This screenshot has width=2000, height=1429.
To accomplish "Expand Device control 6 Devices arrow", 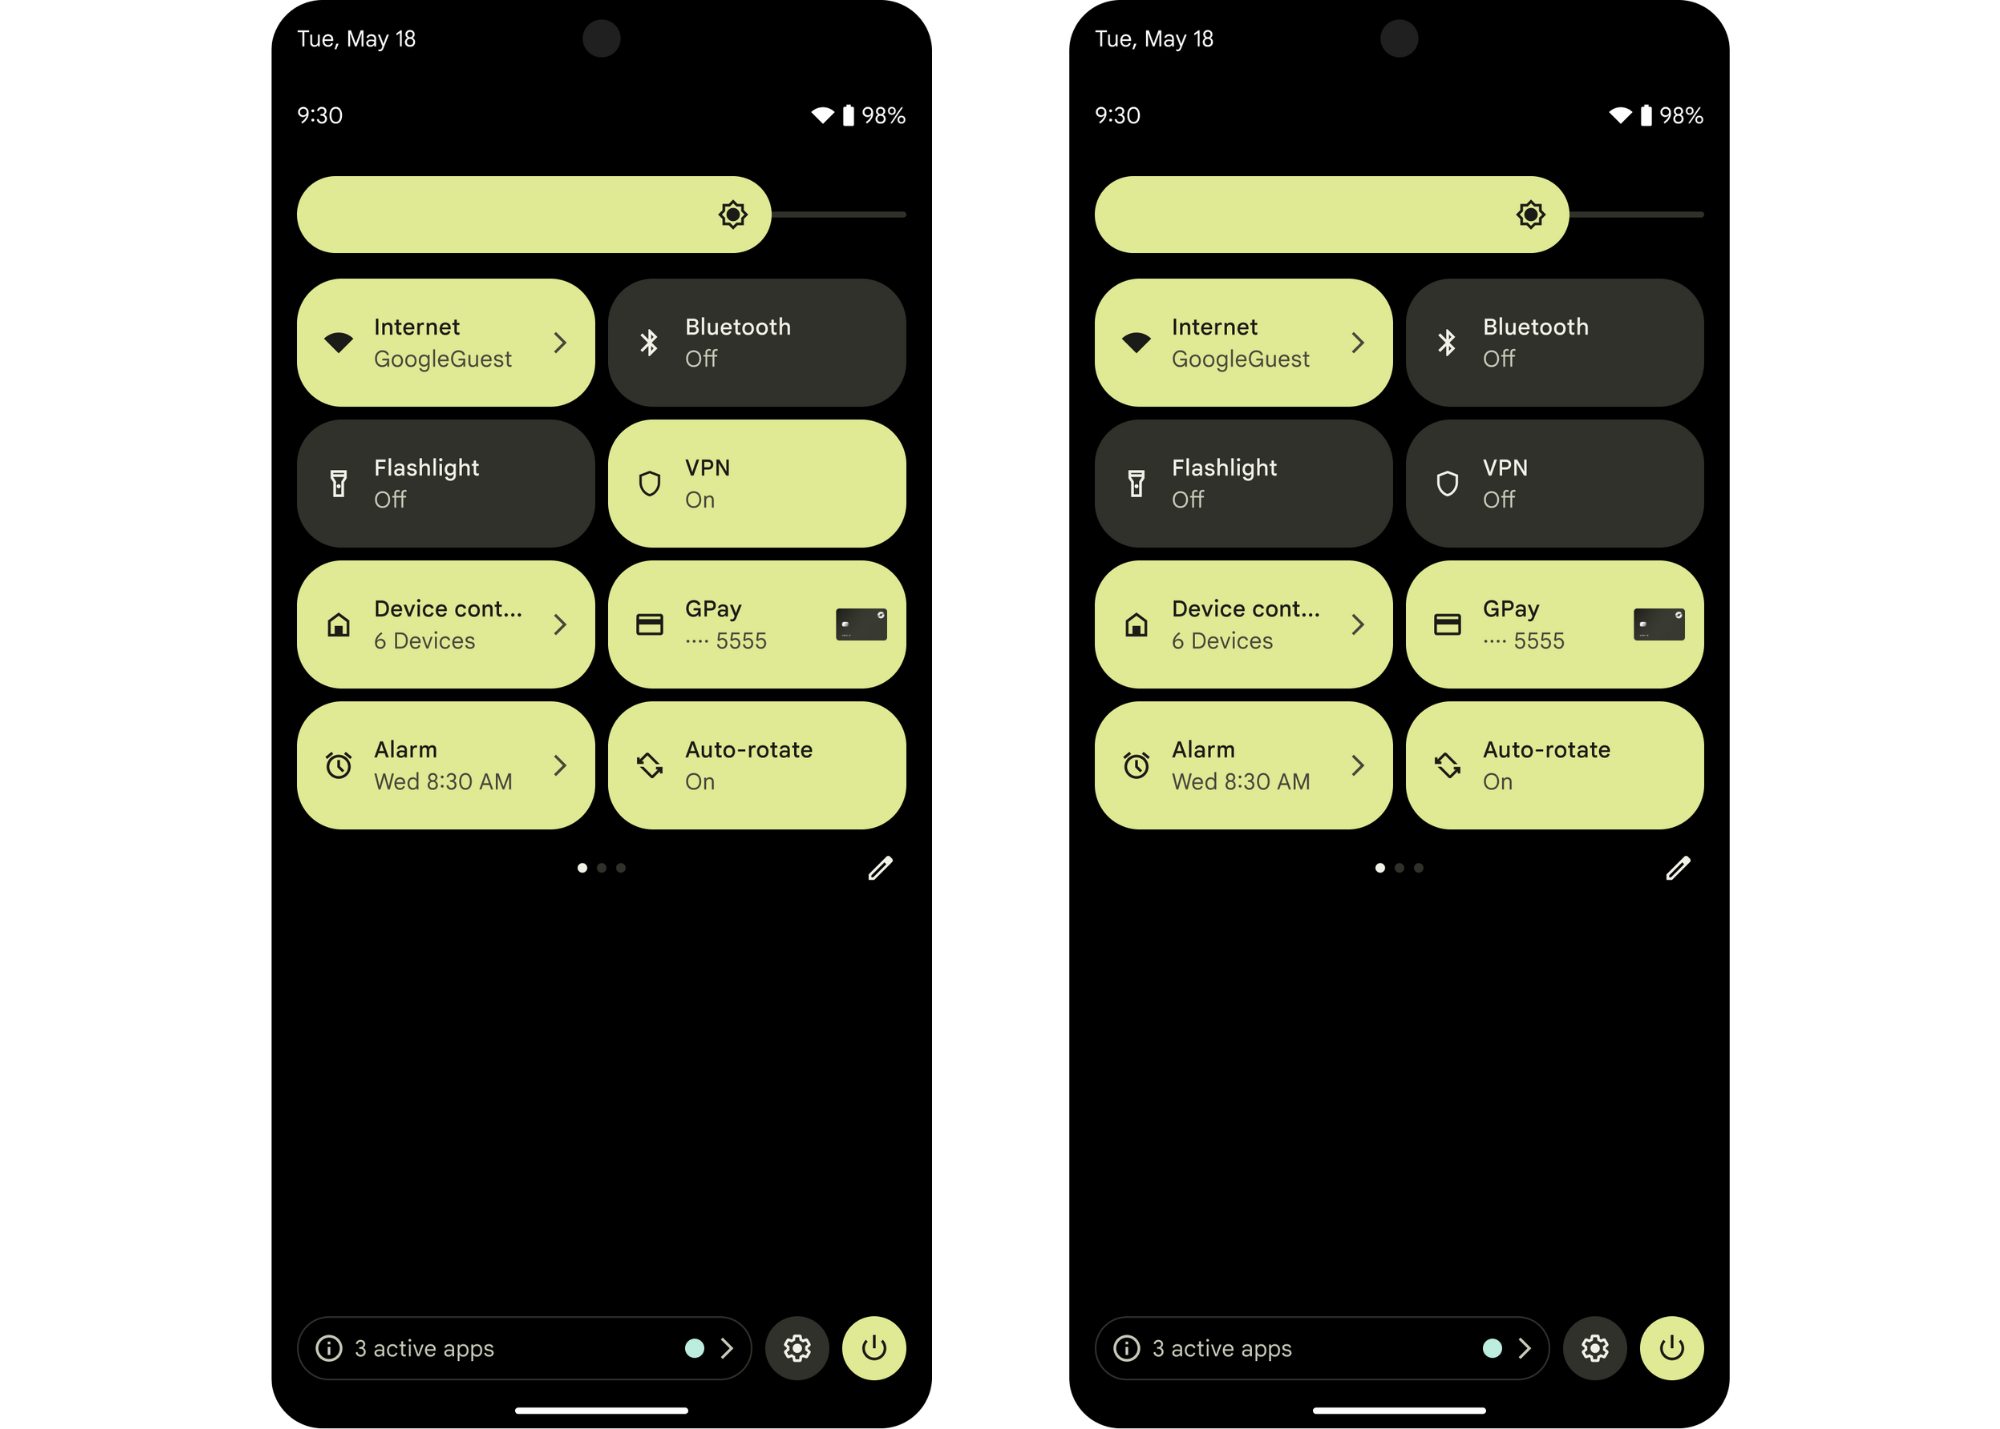I will pyautogui.click(x=561, y=625).
